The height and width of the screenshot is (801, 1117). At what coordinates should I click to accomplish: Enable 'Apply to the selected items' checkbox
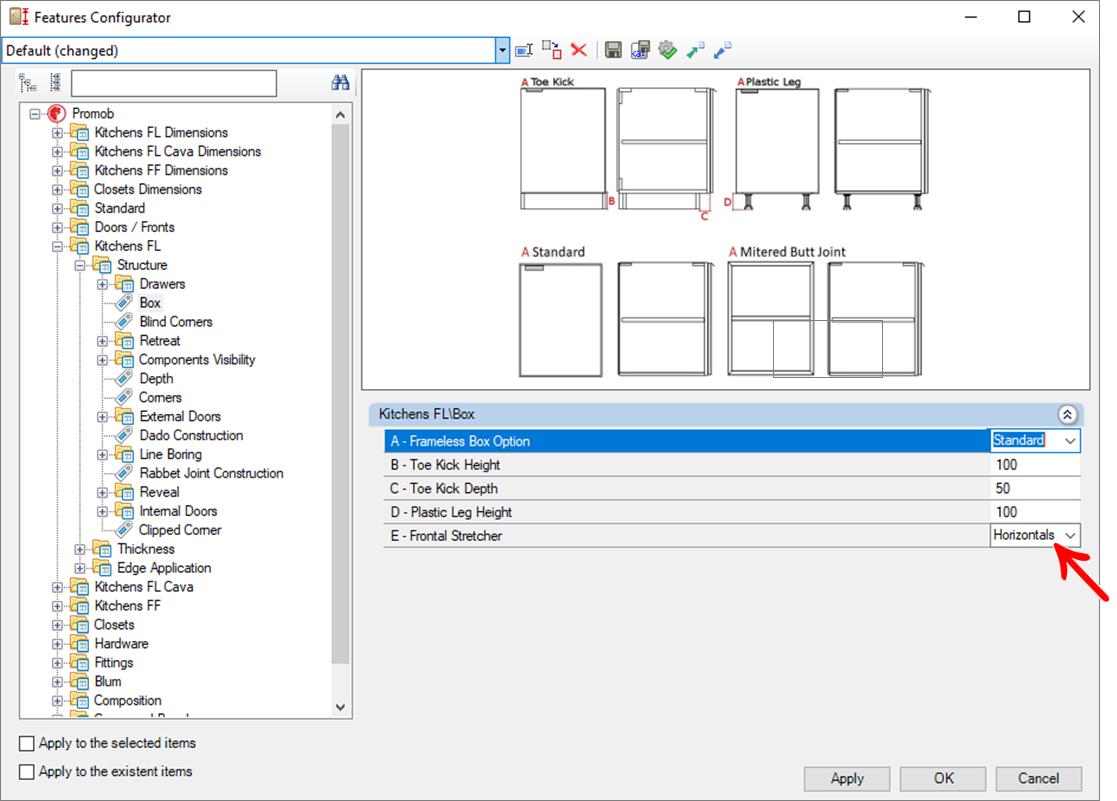[27, 744]
